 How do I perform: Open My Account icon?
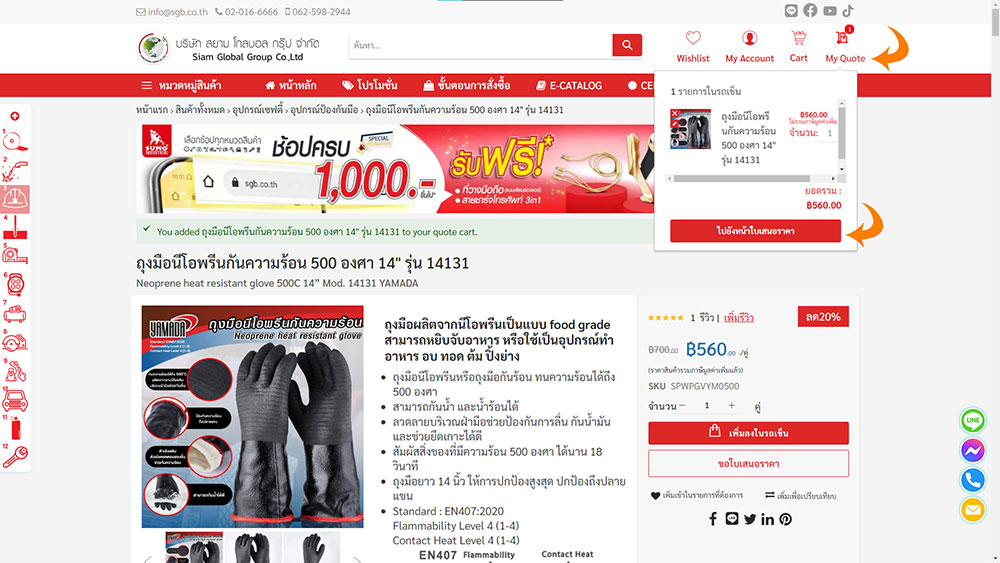tap(749, 38)
